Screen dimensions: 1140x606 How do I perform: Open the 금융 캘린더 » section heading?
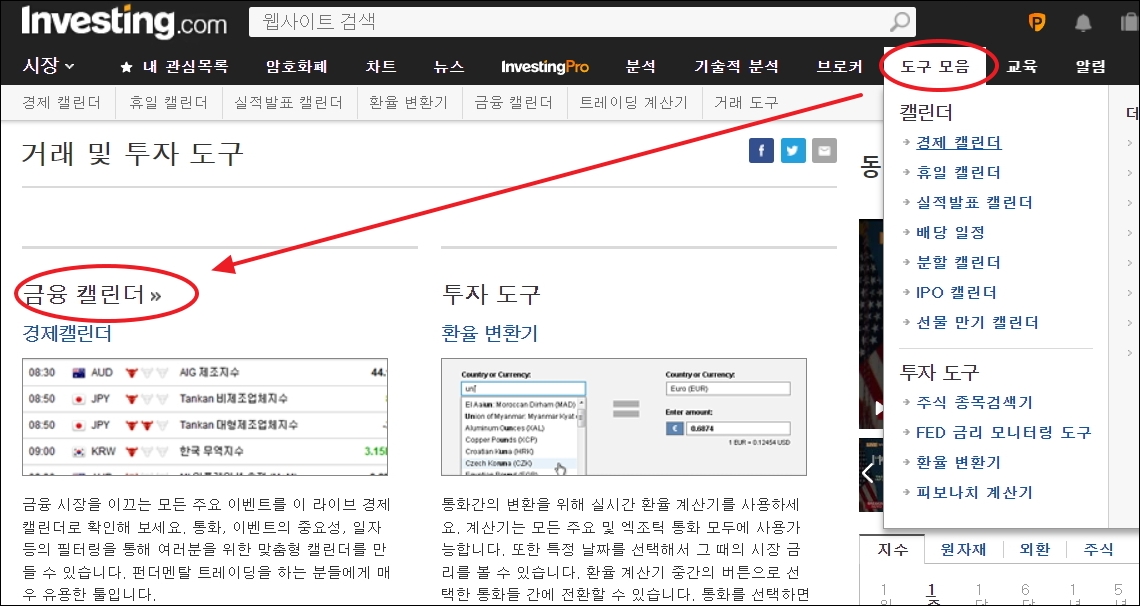pyautogui.click(x=92, y=294)
